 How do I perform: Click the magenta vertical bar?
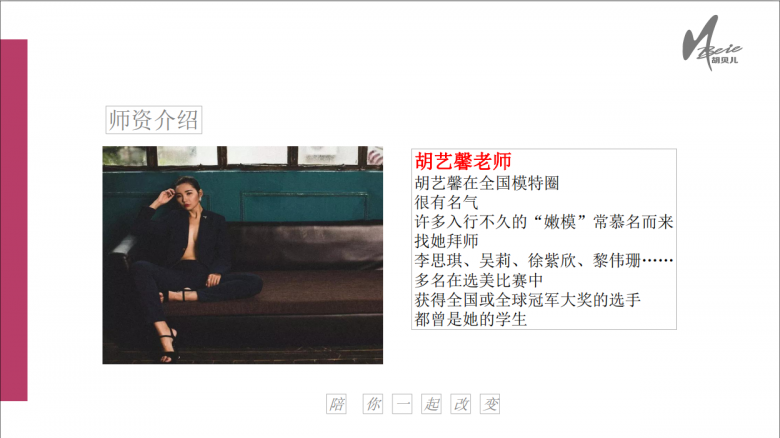[x=14, y=220]
